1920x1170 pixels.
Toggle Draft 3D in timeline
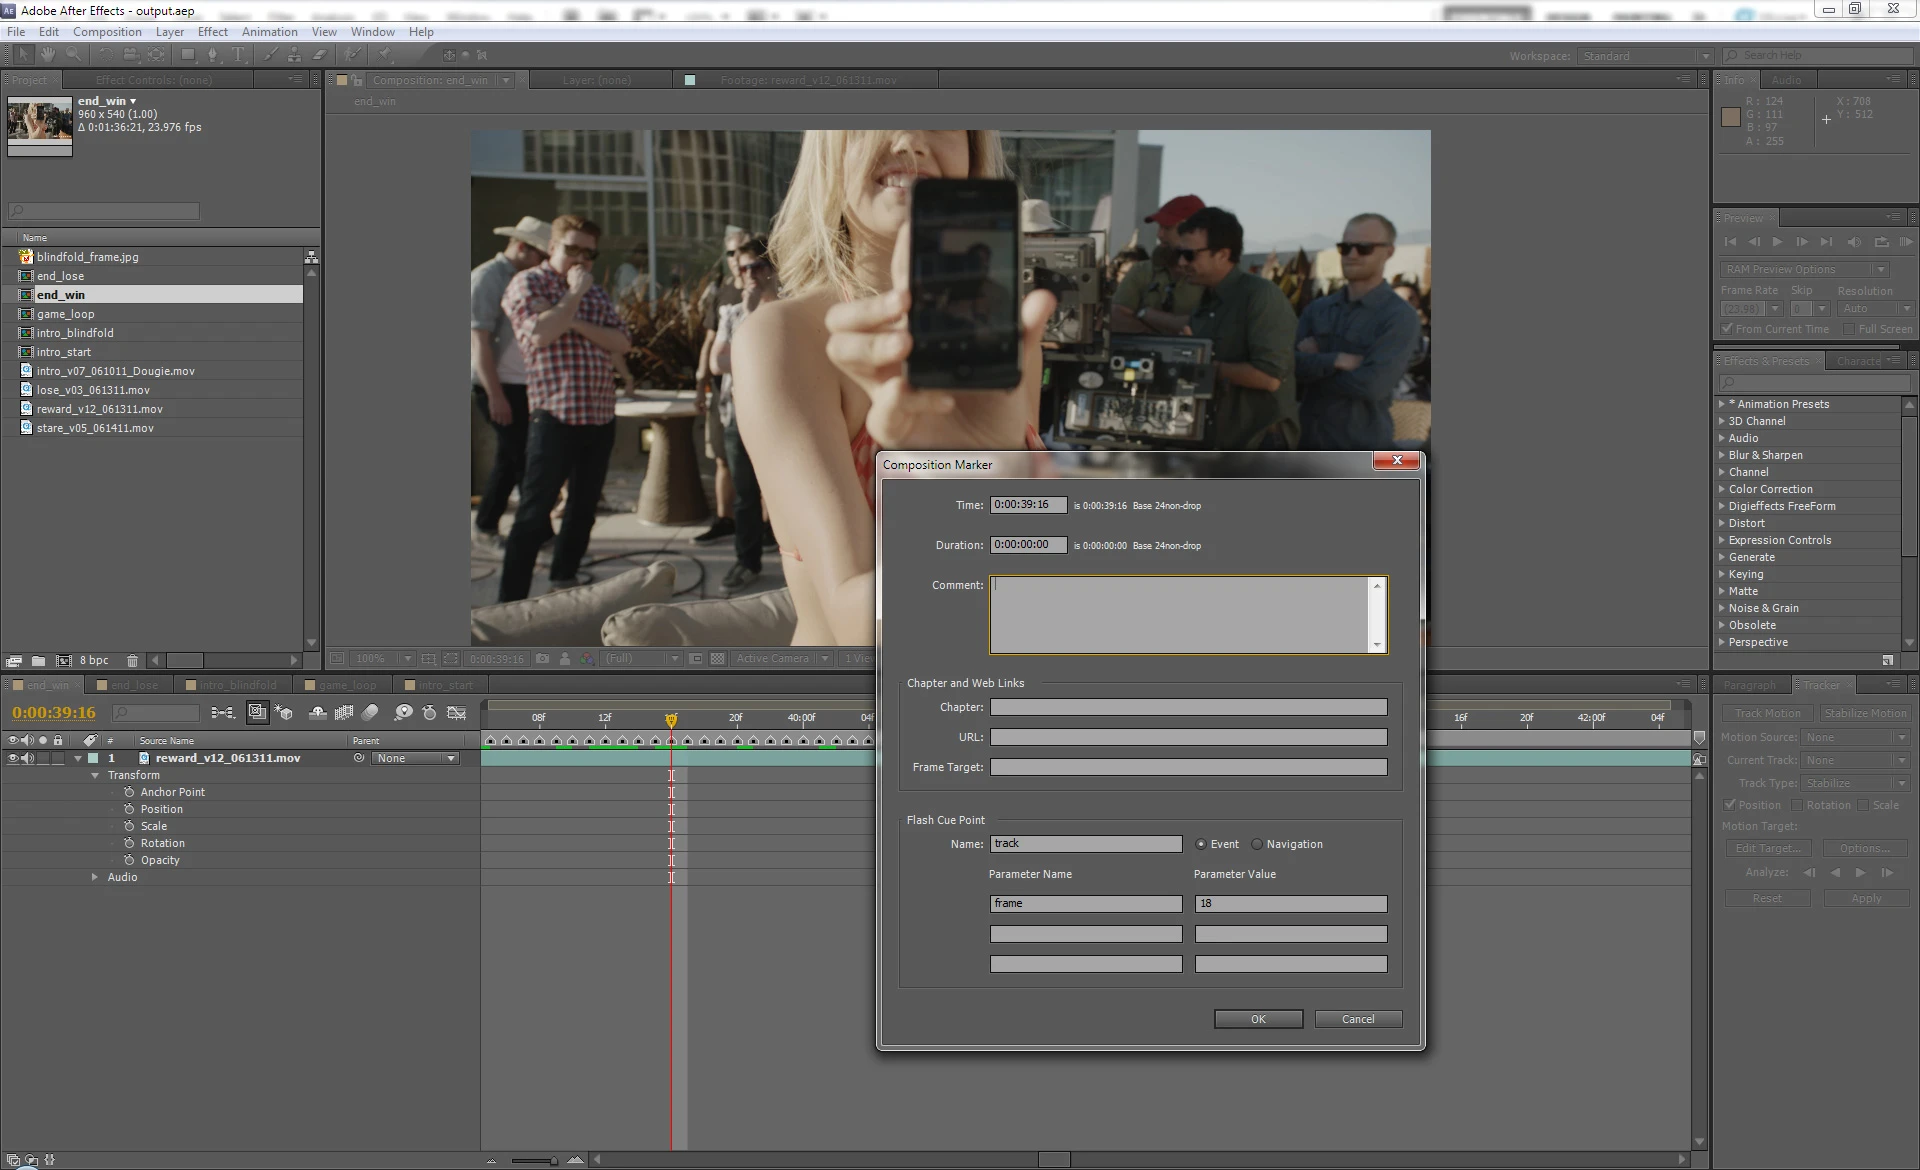click(x=285, y=712)
